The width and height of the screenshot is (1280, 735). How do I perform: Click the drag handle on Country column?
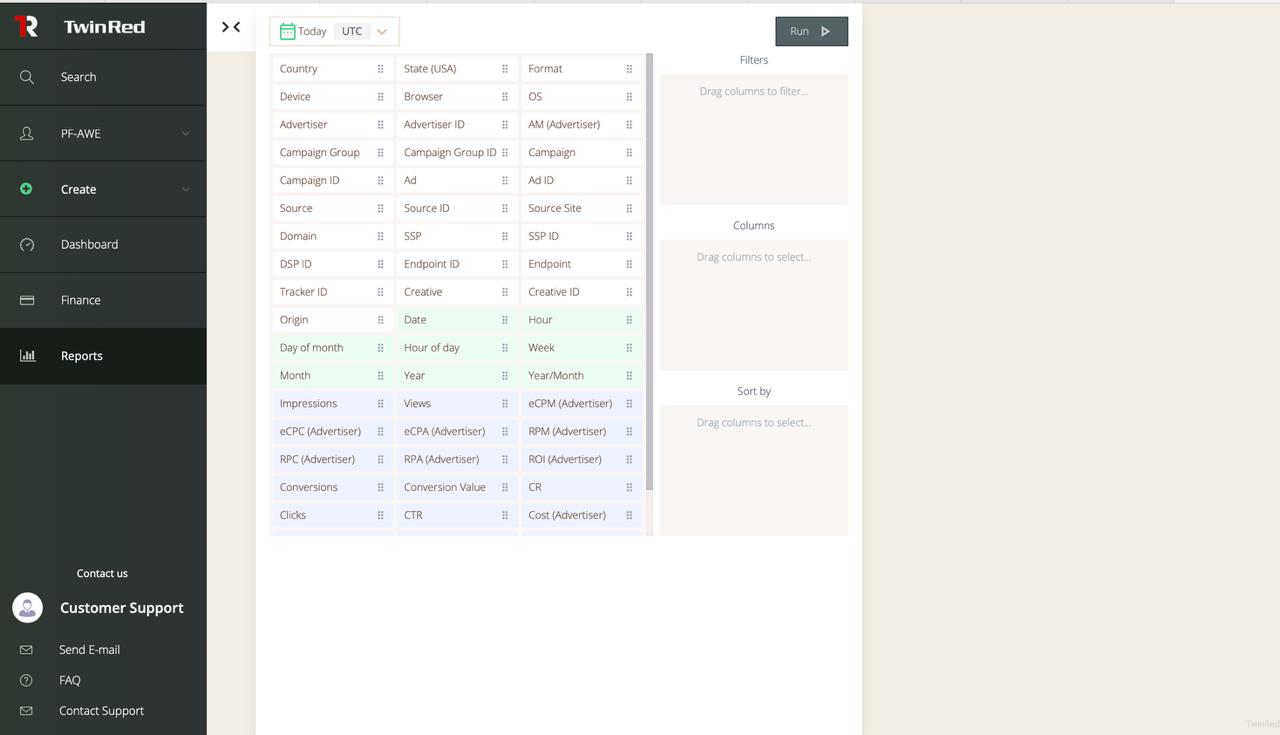(380, 69)
